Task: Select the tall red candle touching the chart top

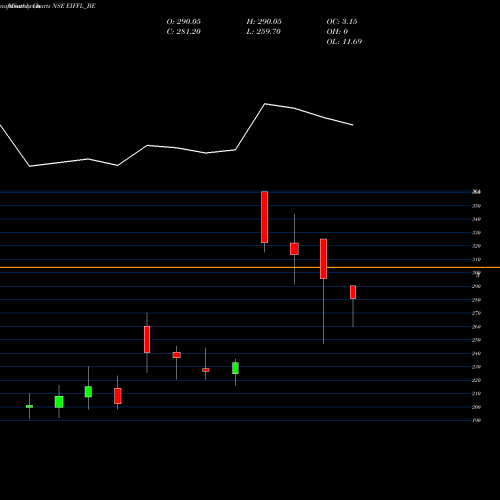Action: click(x=264, y=217)
